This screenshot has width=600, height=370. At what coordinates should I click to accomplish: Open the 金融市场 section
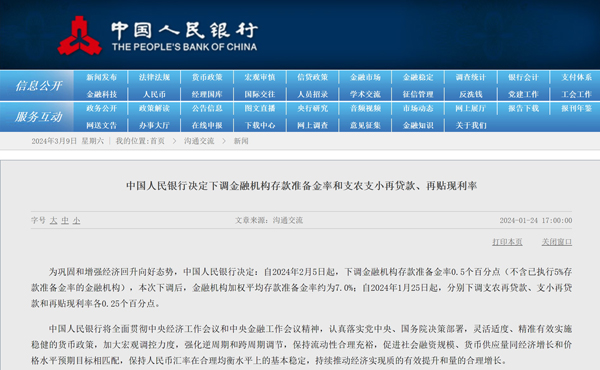tap(365, 77)
